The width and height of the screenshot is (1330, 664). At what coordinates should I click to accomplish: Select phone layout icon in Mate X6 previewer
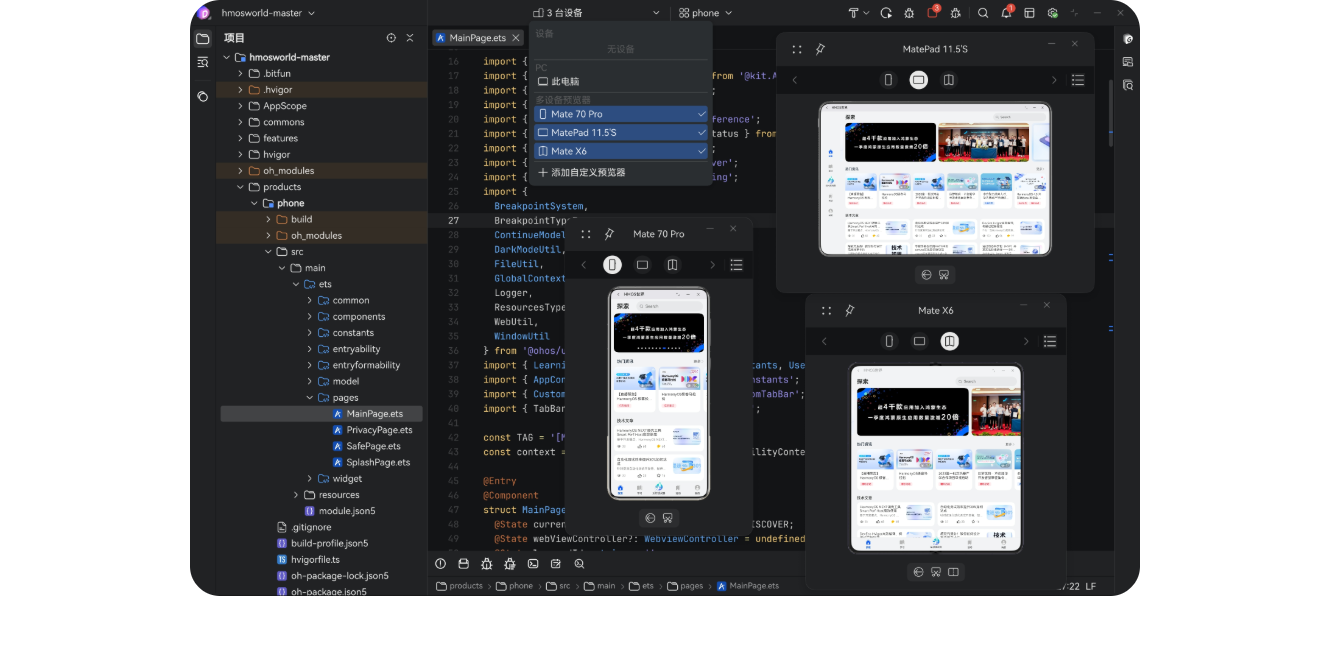tap(888, 341)
